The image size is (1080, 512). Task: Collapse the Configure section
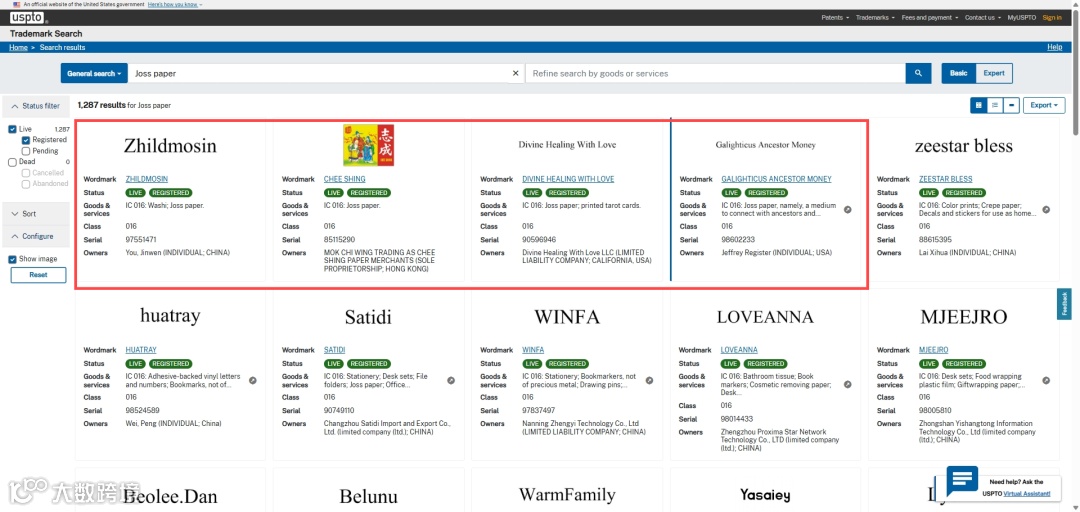pyautogui.click(x=36, y=236)
